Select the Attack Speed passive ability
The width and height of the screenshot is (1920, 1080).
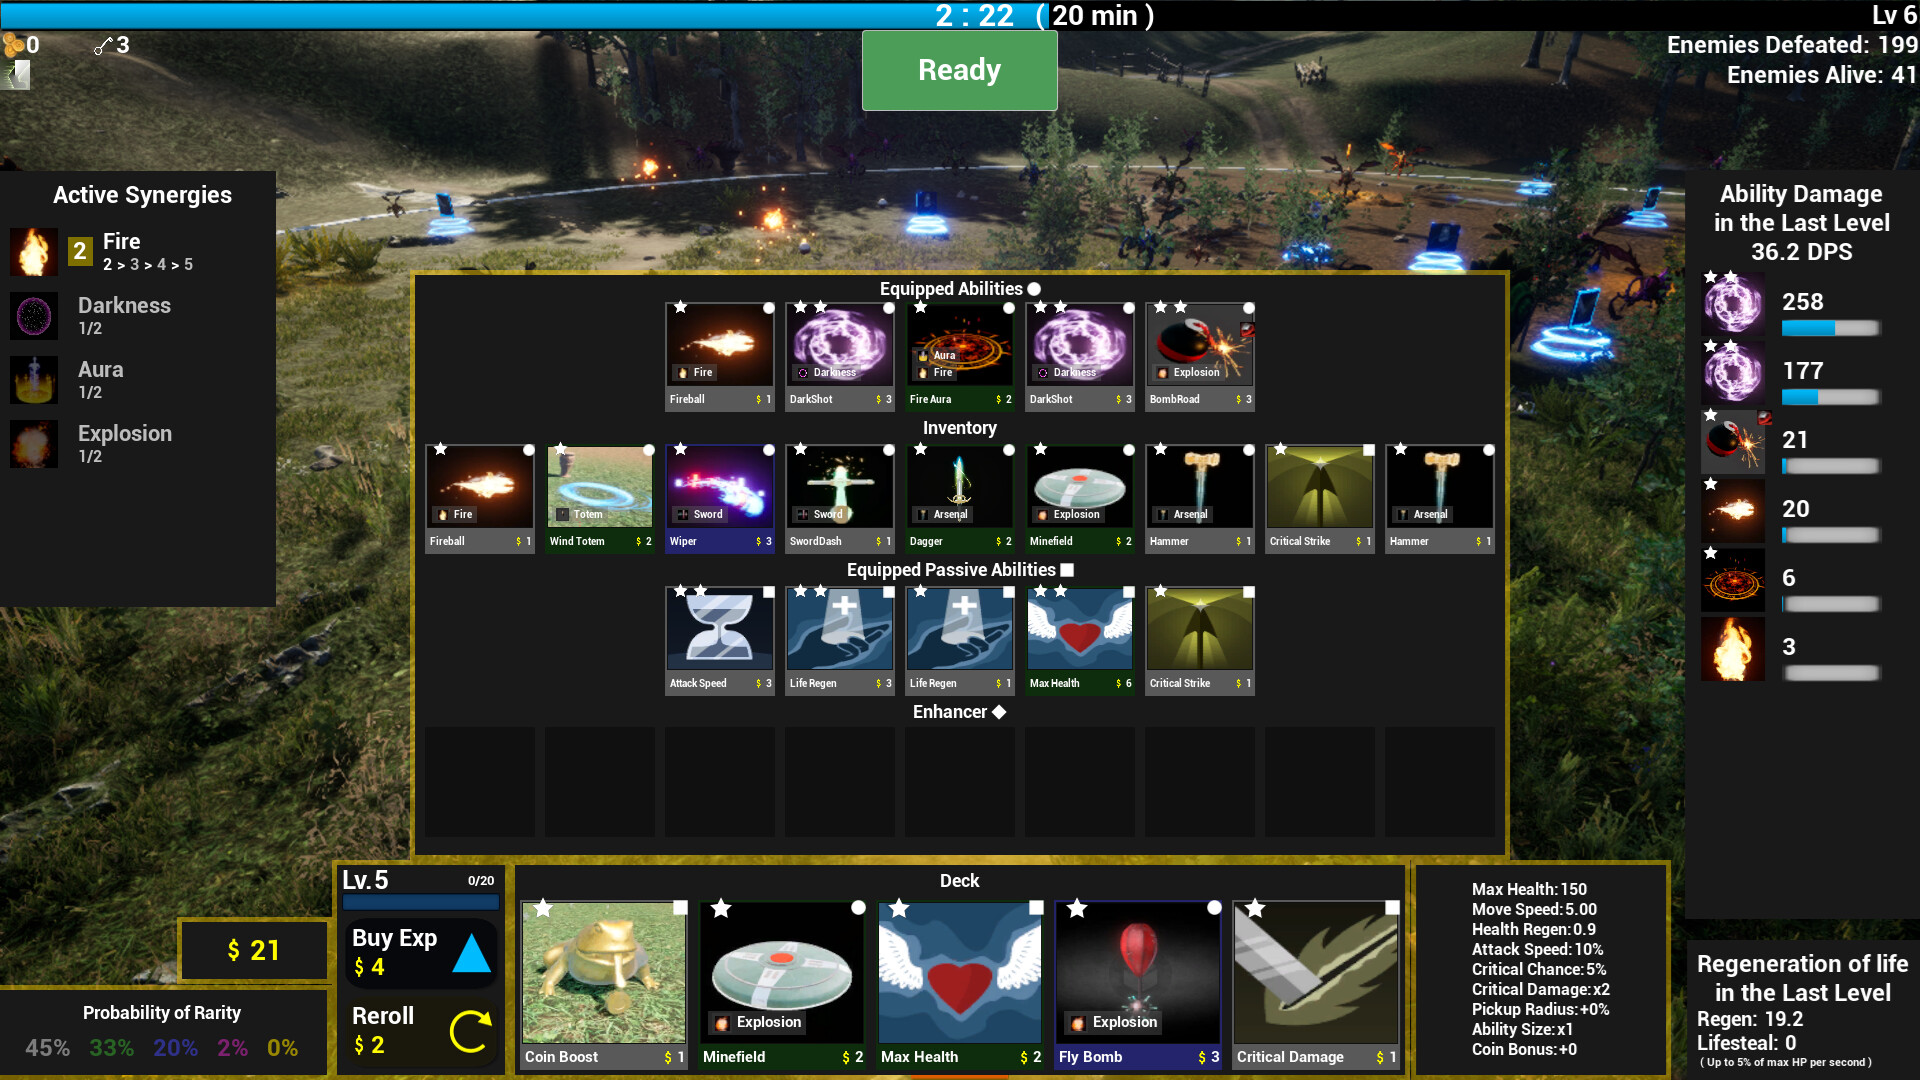[719, 641]
